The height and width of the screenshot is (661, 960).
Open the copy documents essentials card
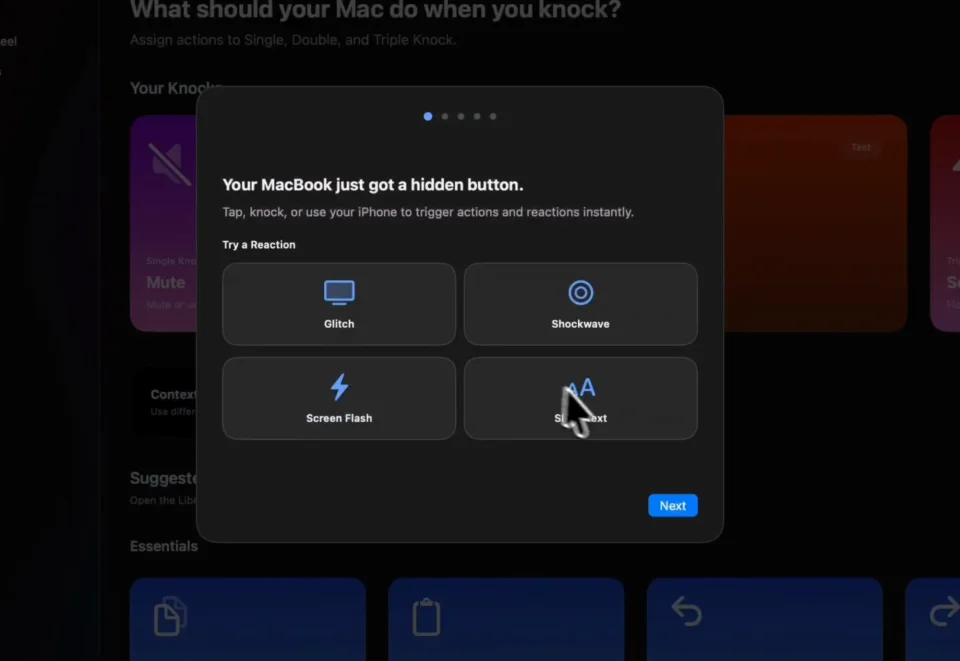point(248,619)
